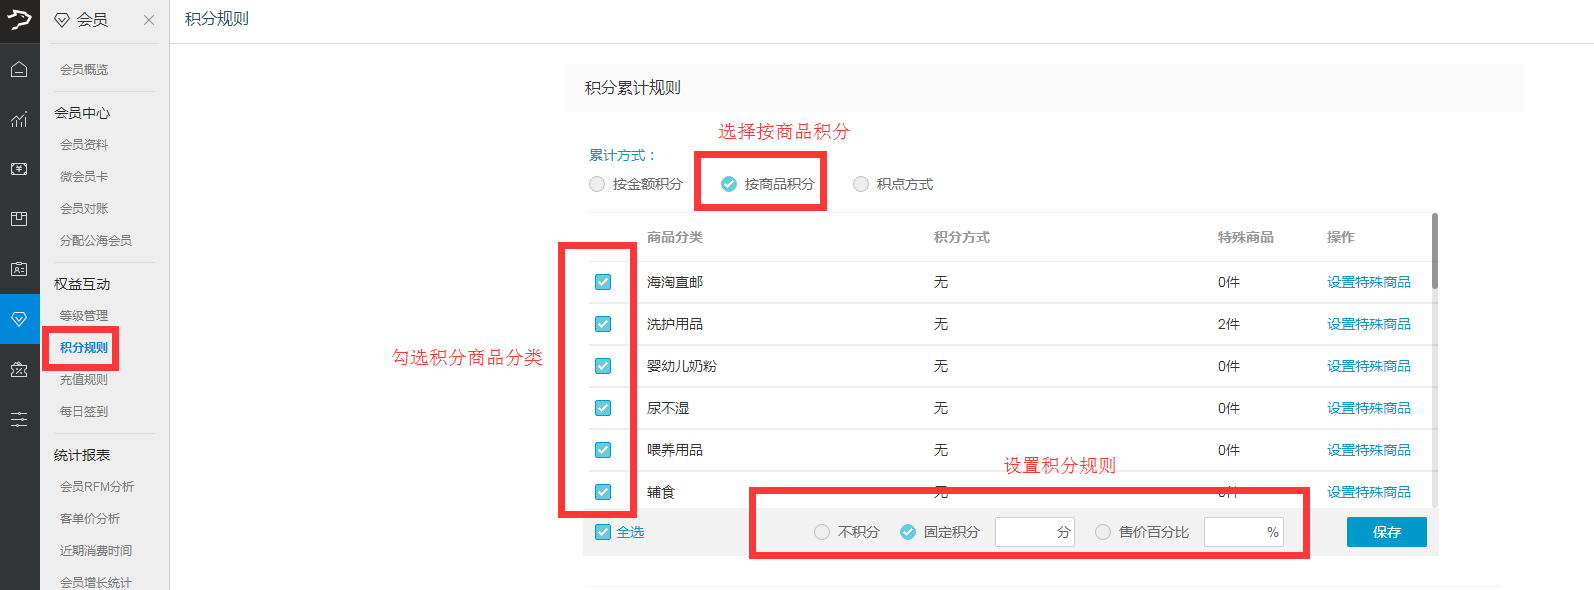1594x590 pixels.
Task: Uncheck the 婴幼儿奶粉 category checkbox
Action: tap(603, 366)
